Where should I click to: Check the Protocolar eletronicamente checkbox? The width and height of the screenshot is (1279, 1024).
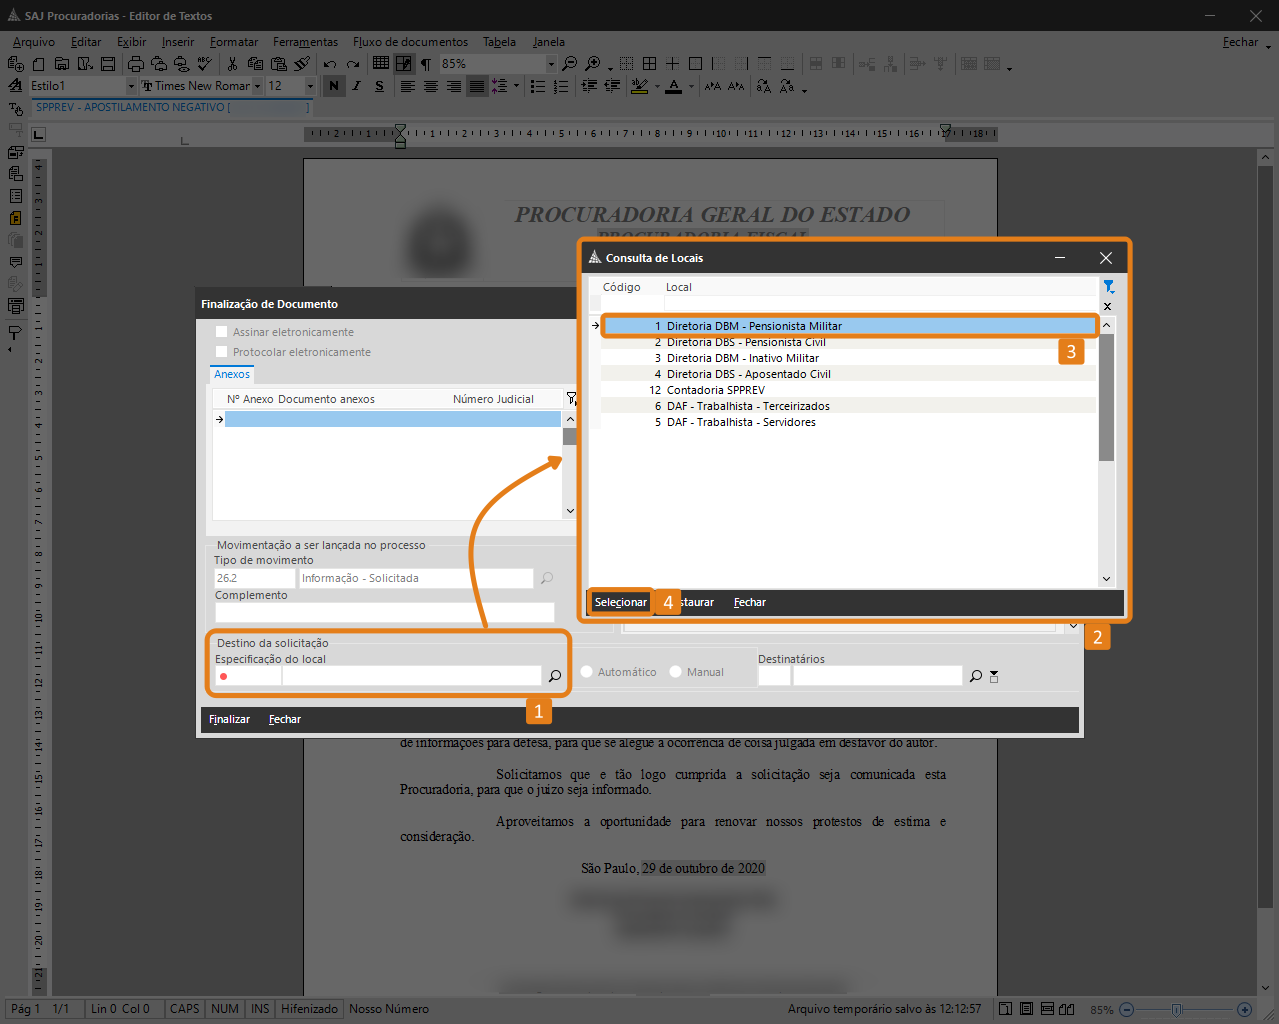pos(222,351)
